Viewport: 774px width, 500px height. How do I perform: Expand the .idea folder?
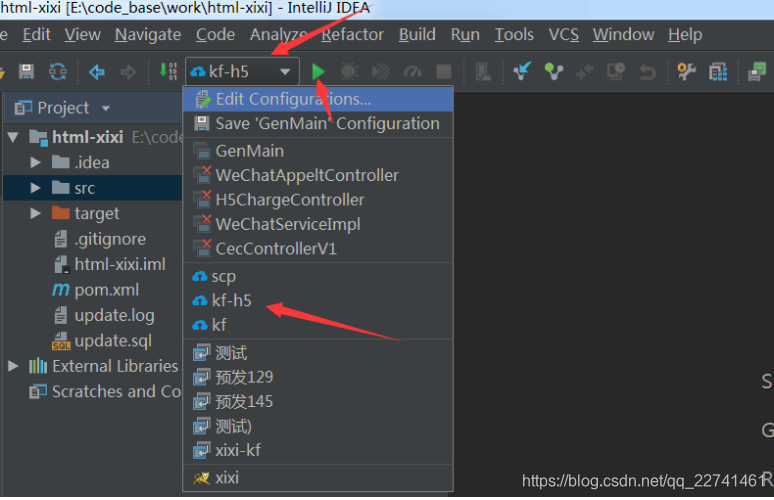[35, 162]
